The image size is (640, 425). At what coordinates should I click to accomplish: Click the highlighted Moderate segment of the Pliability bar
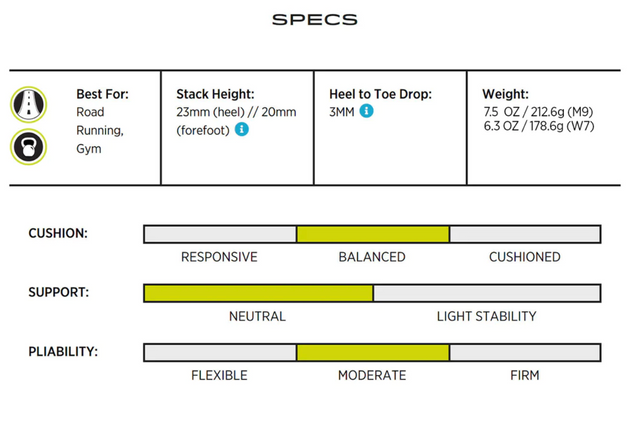(x=372, y=352)
